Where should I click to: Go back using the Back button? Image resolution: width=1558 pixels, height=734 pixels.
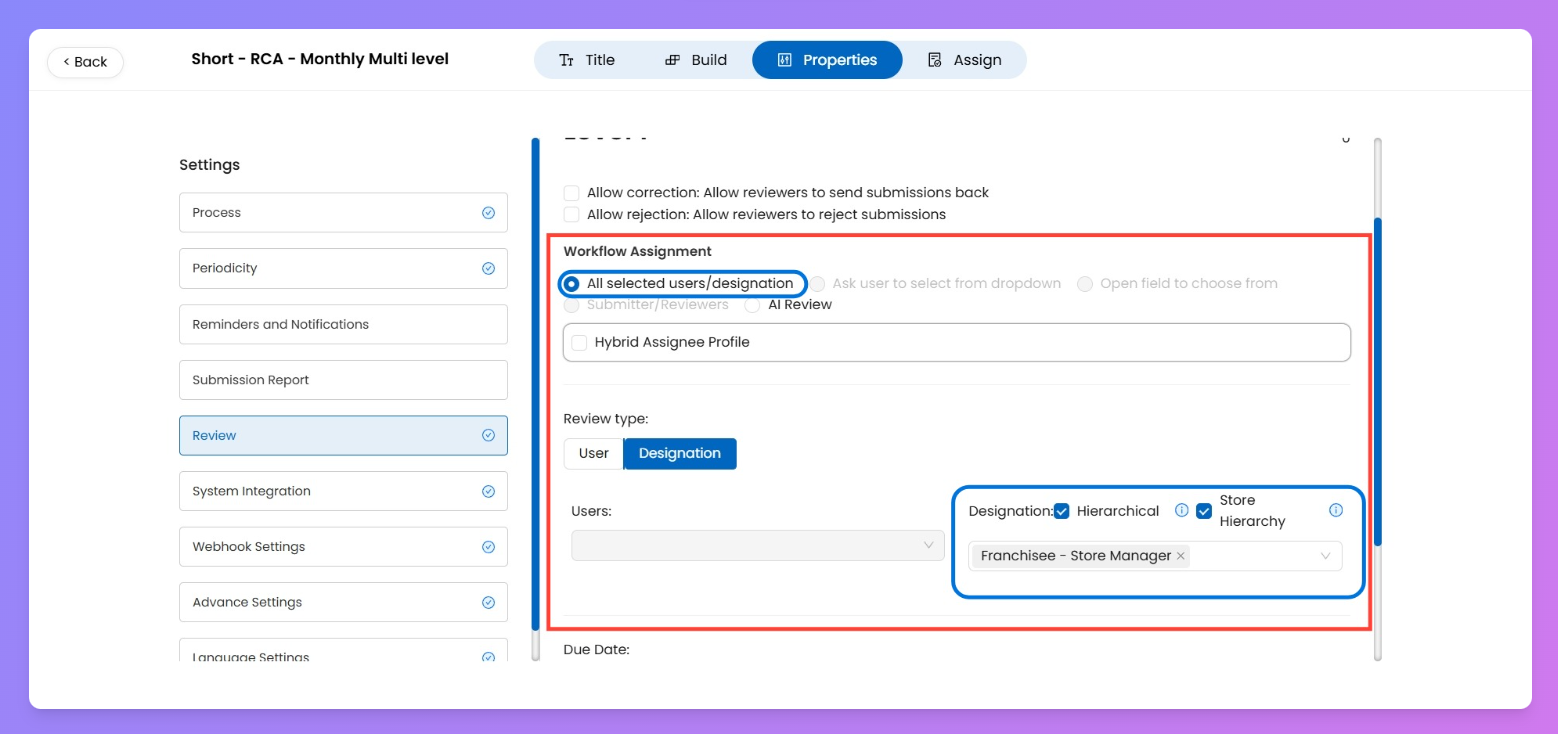point(85,62)
